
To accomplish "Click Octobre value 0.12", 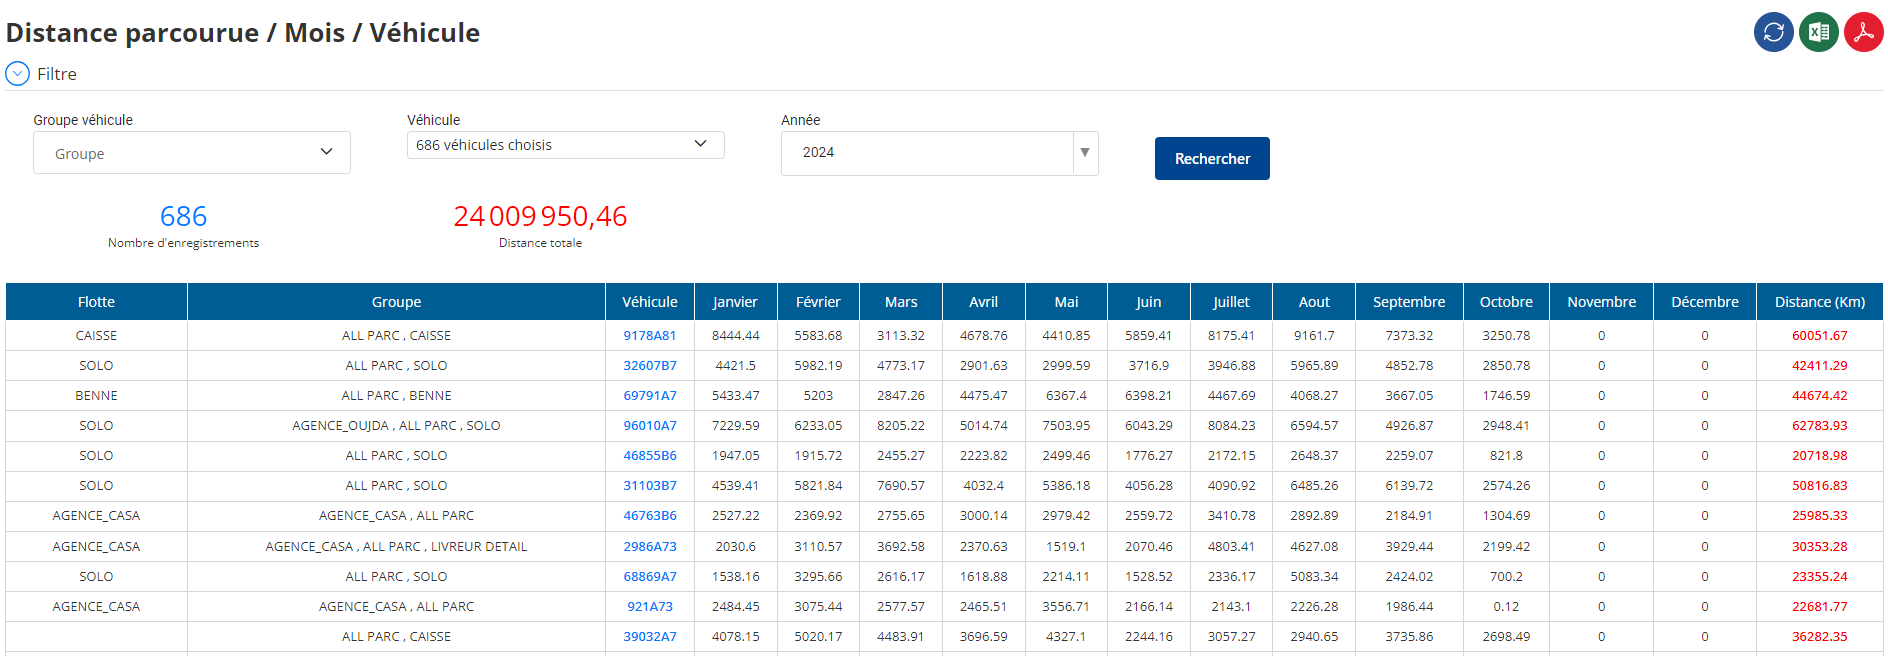I will (1506, 607).
